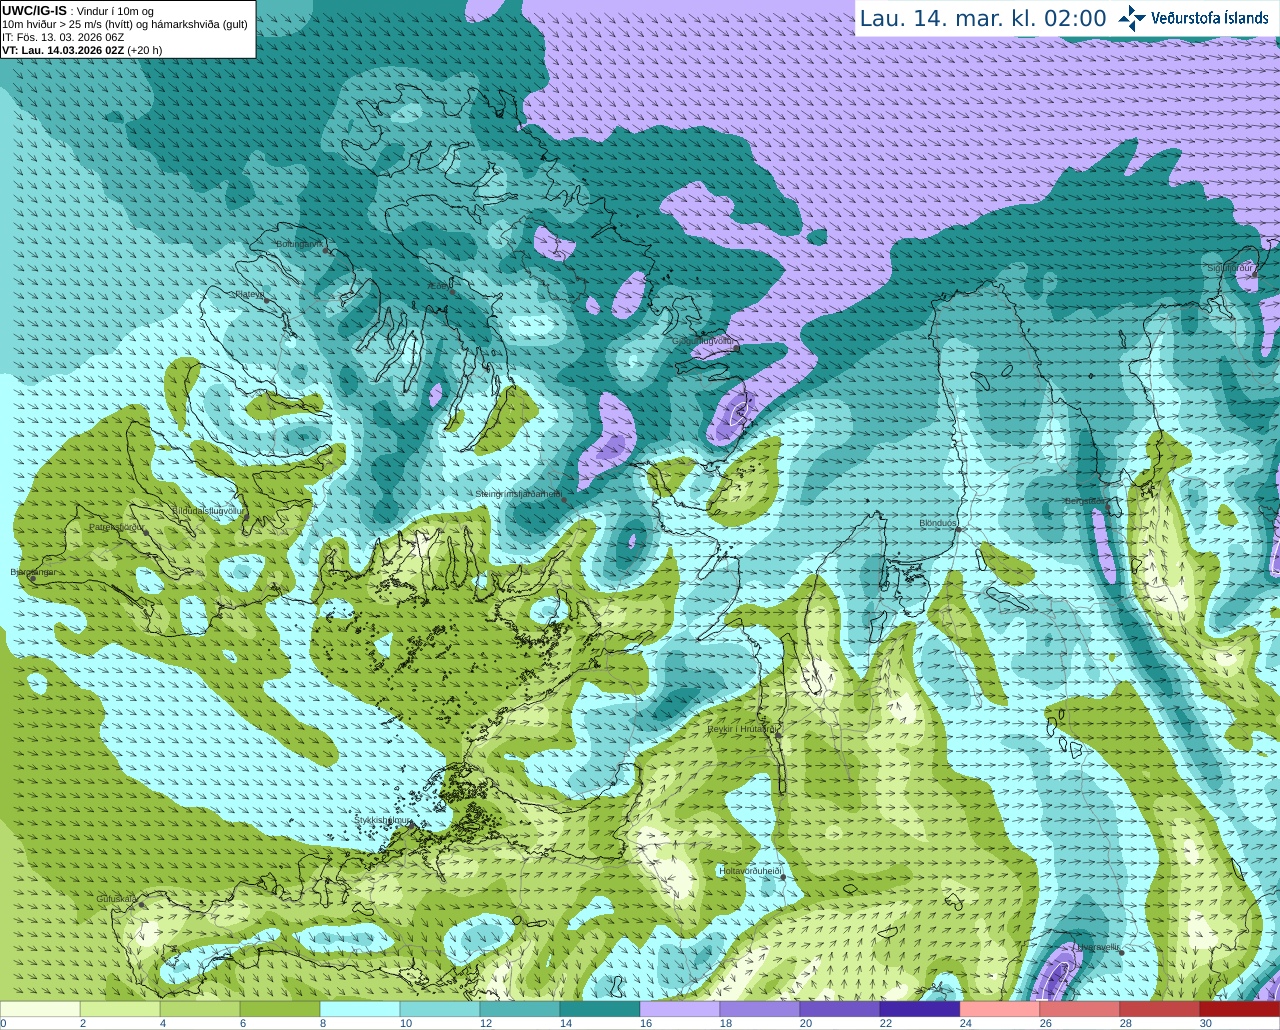This screenshot has height=1030, width=1280.
Task: Pick the 8–10 m/s pale cyan legend swatch
Action: [360, 1009]
